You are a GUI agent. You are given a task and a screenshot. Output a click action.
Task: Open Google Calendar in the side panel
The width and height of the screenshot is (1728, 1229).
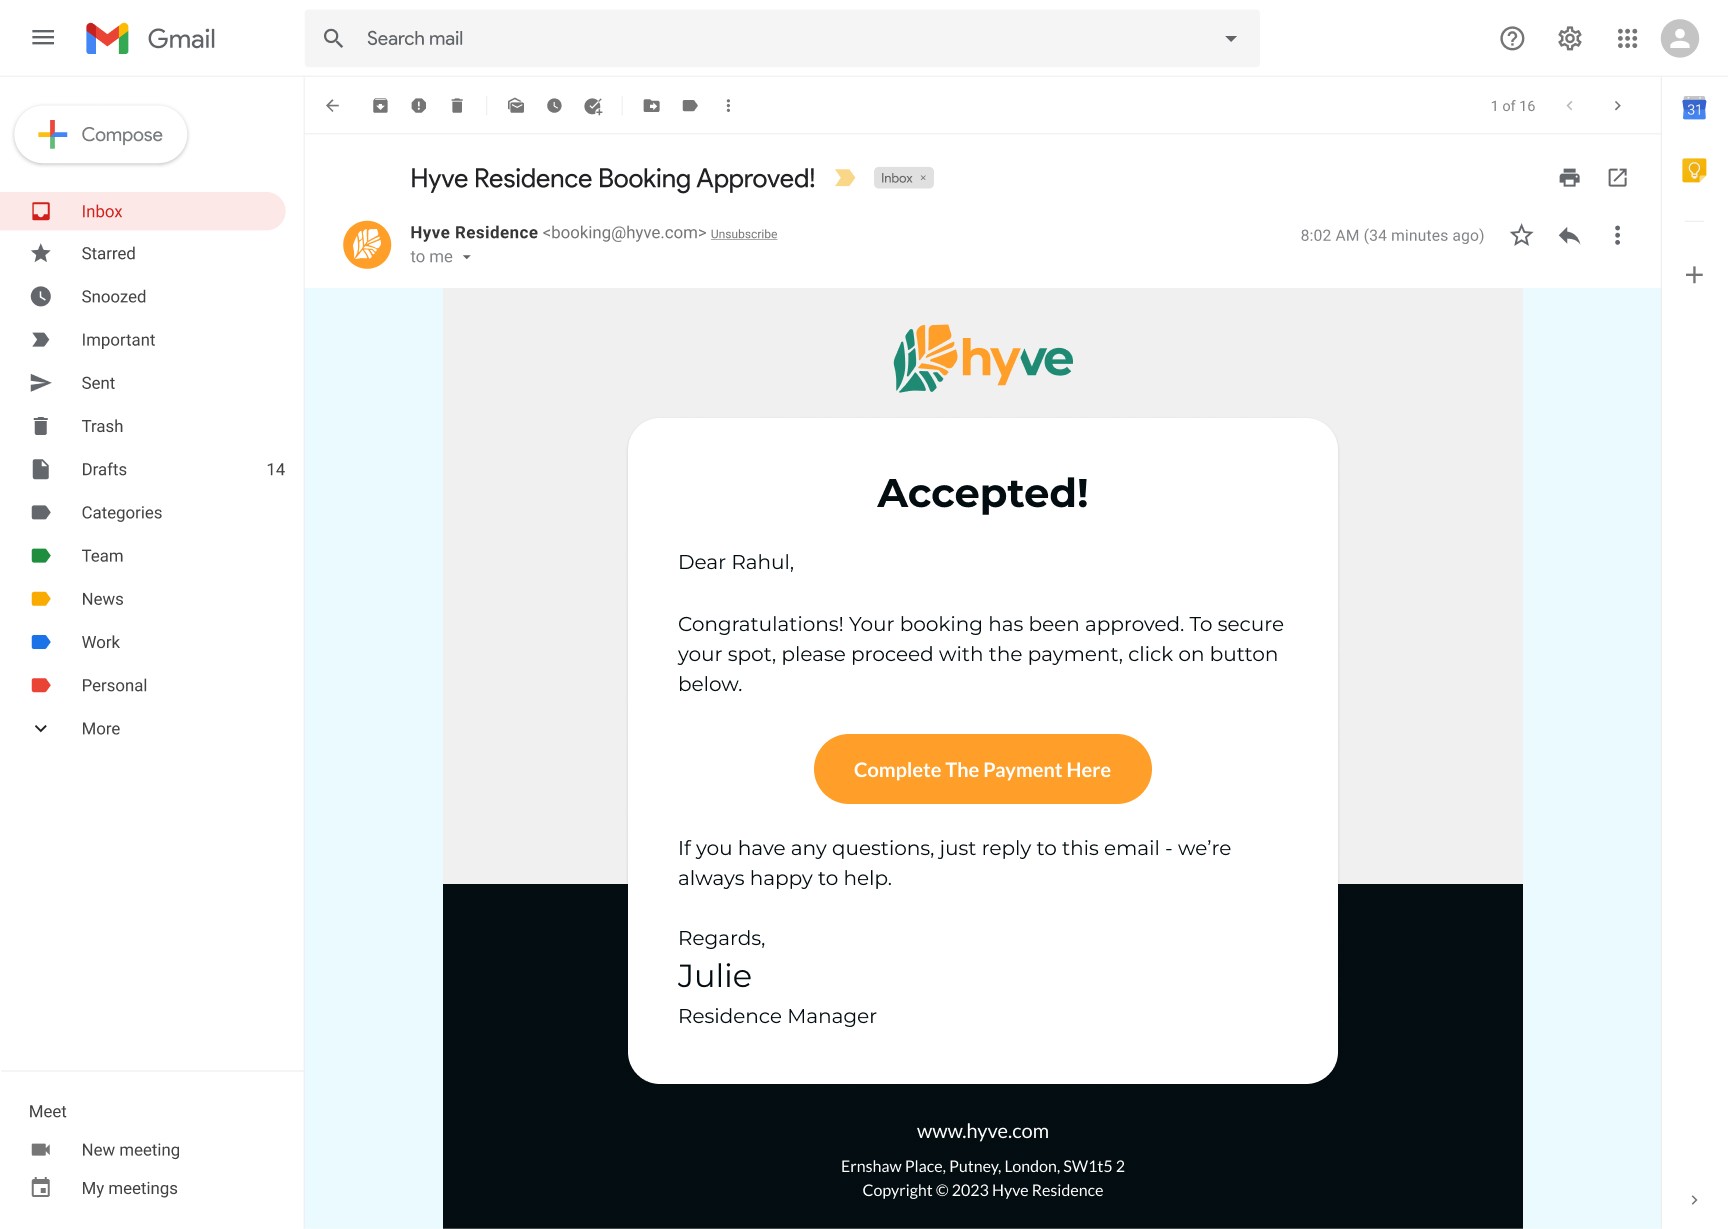(x=1693, y=108)
